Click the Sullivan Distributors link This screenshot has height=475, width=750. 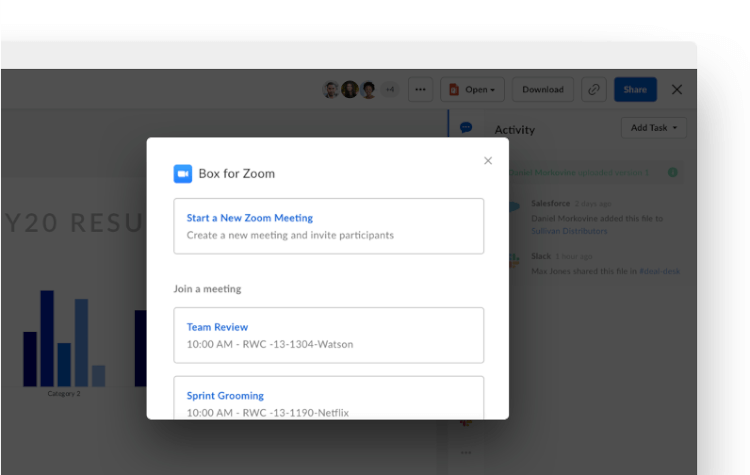pos(569,231)
